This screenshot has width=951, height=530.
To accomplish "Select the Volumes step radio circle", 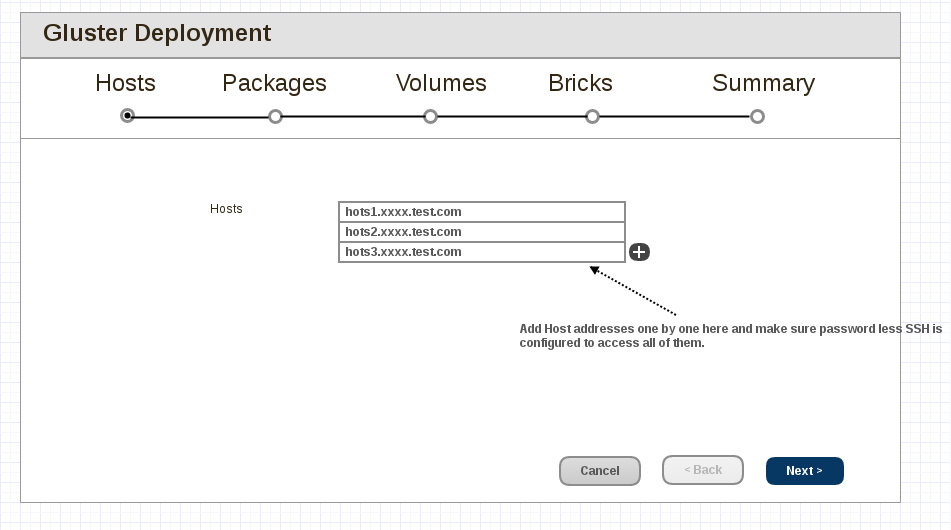I will (x=430, y=116).
